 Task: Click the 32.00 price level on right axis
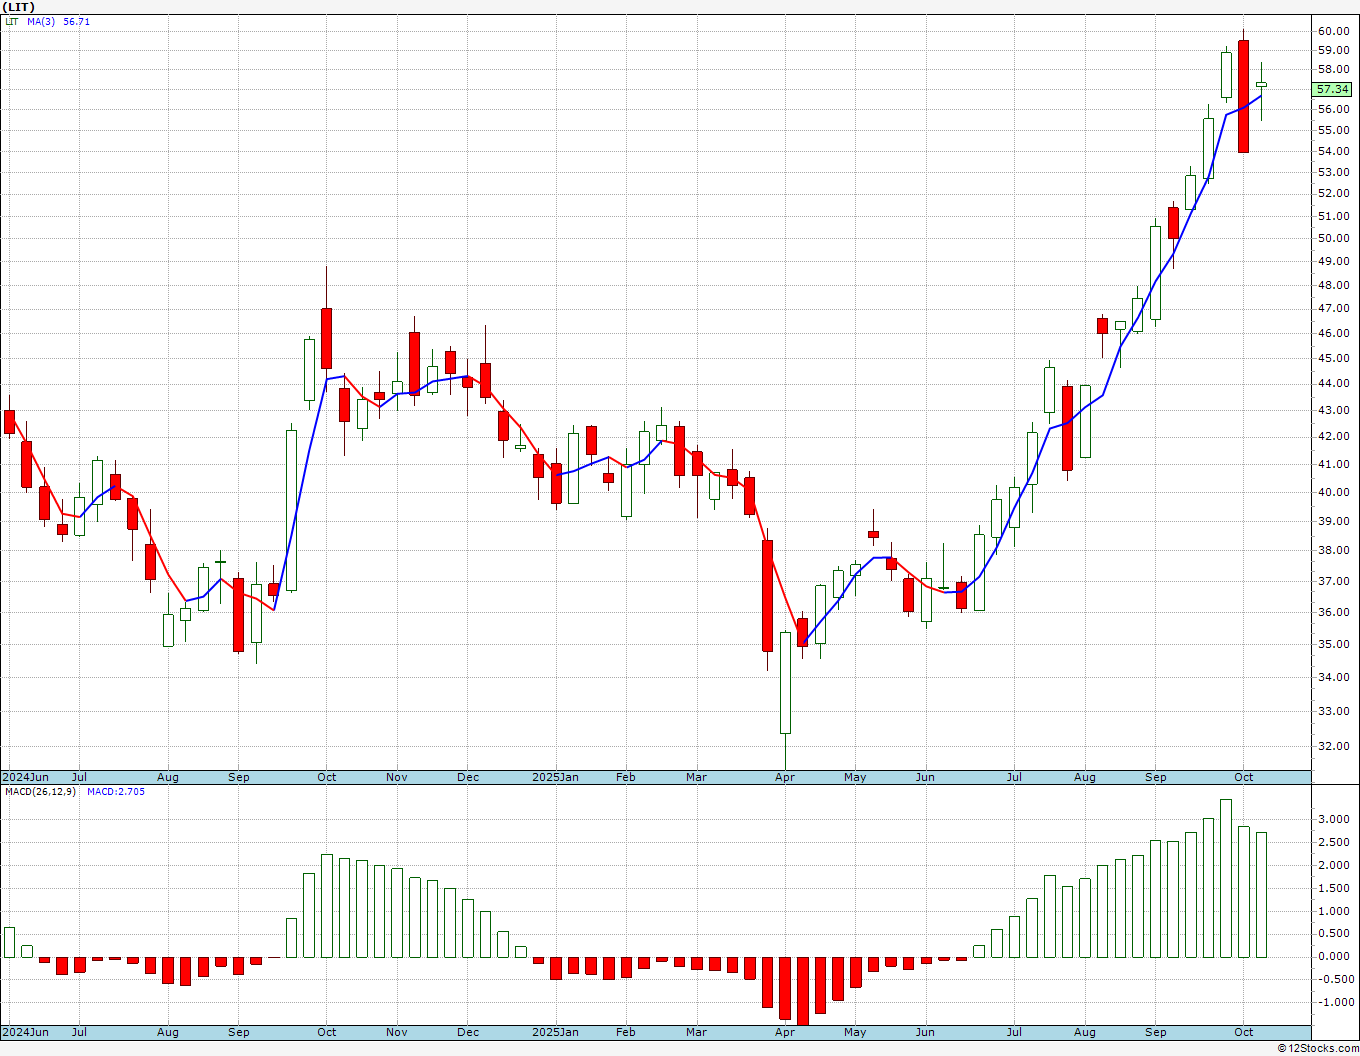tap(1333, 746)
